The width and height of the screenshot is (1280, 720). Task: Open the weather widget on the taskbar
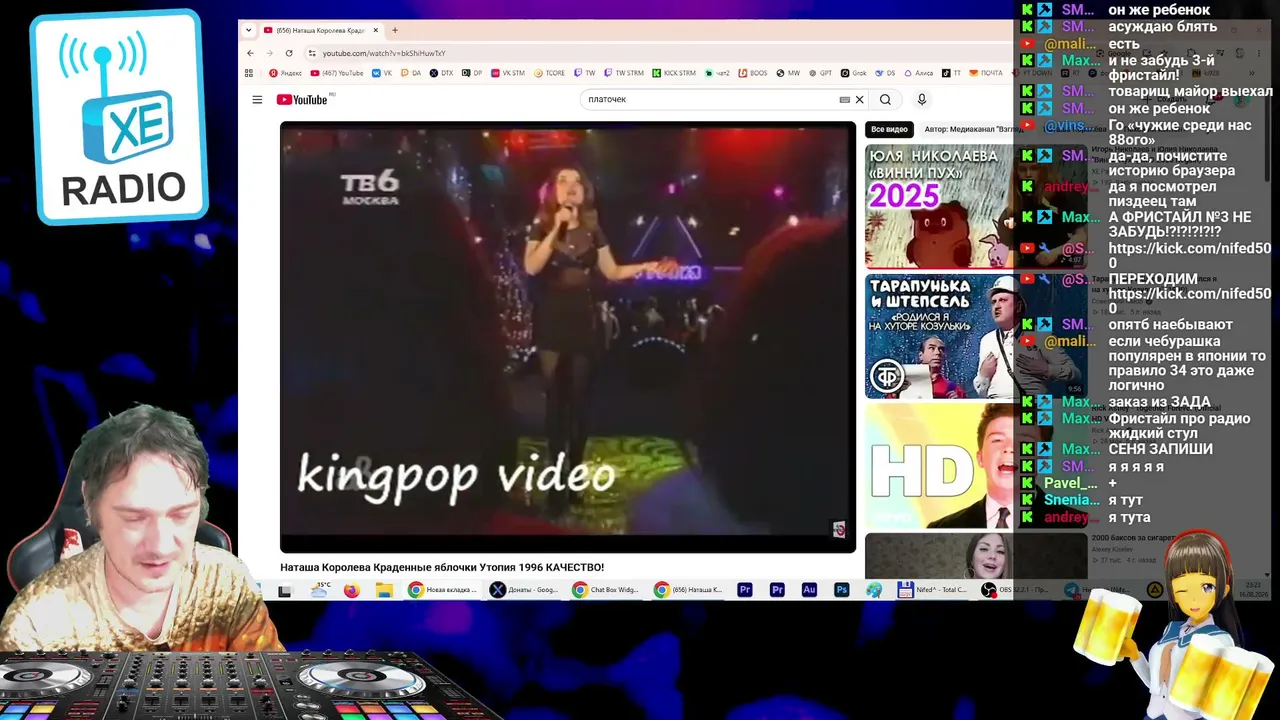[321, 590]
